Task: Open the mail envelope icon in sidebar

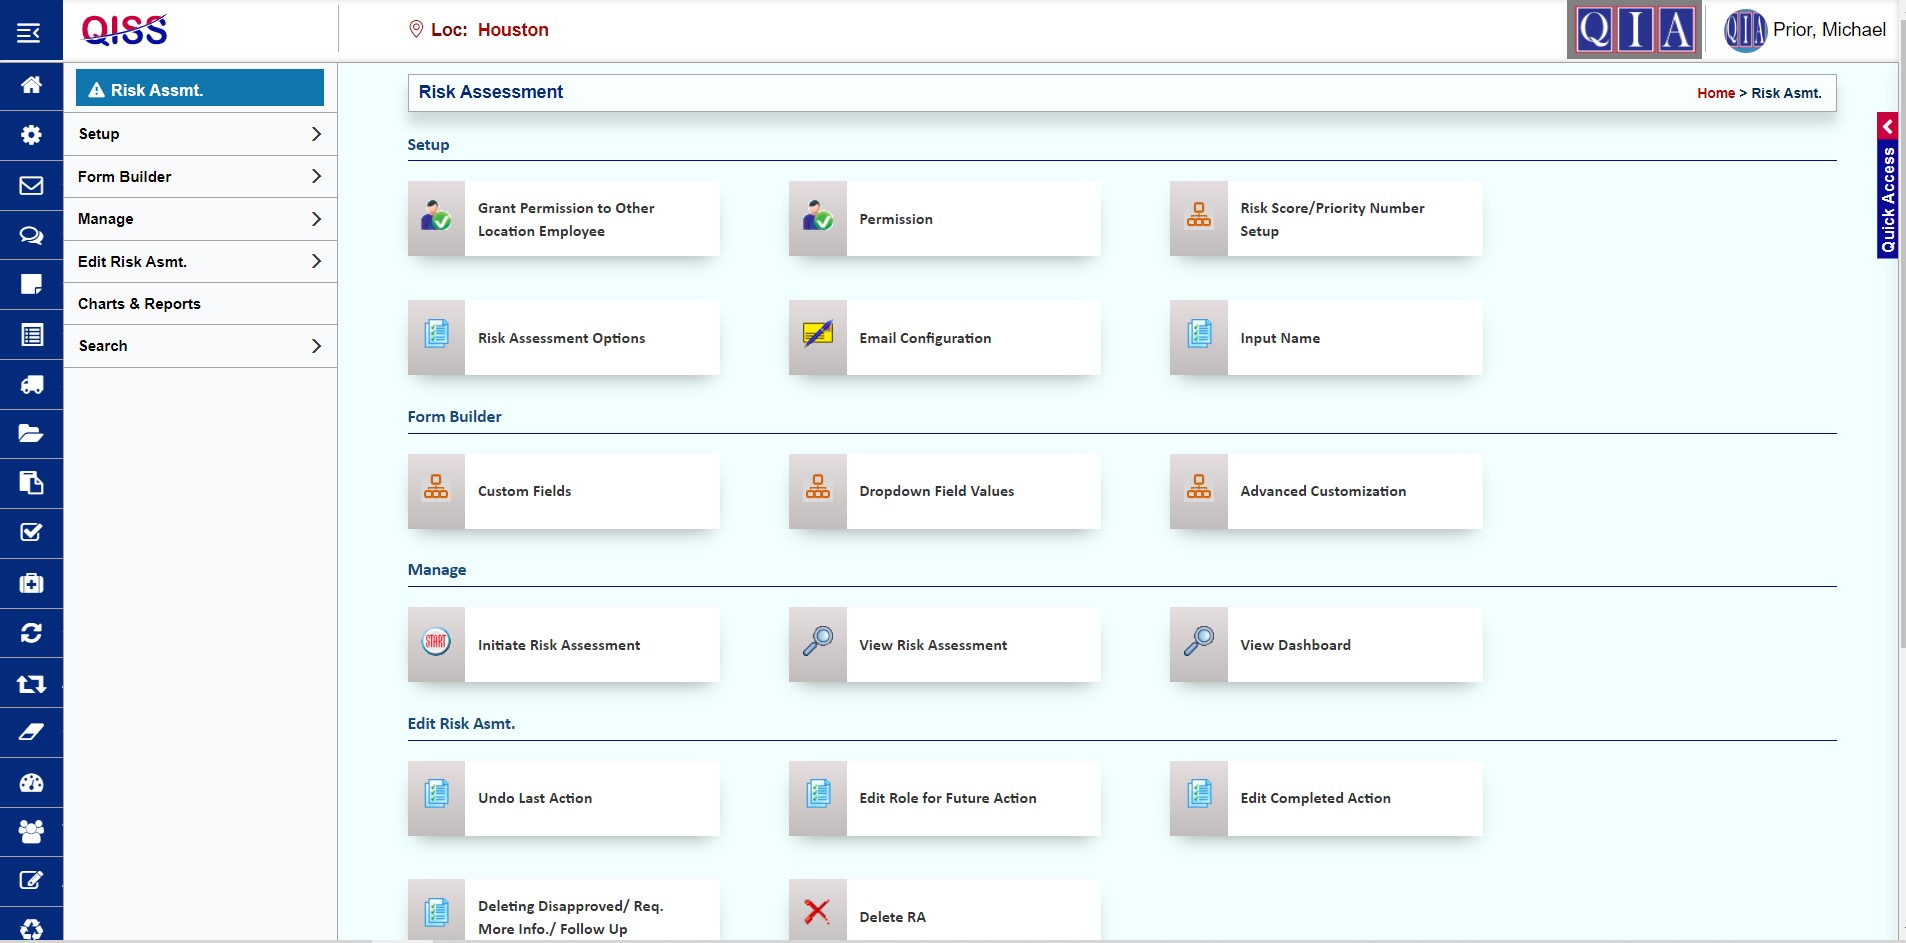Action: (30, 185)
